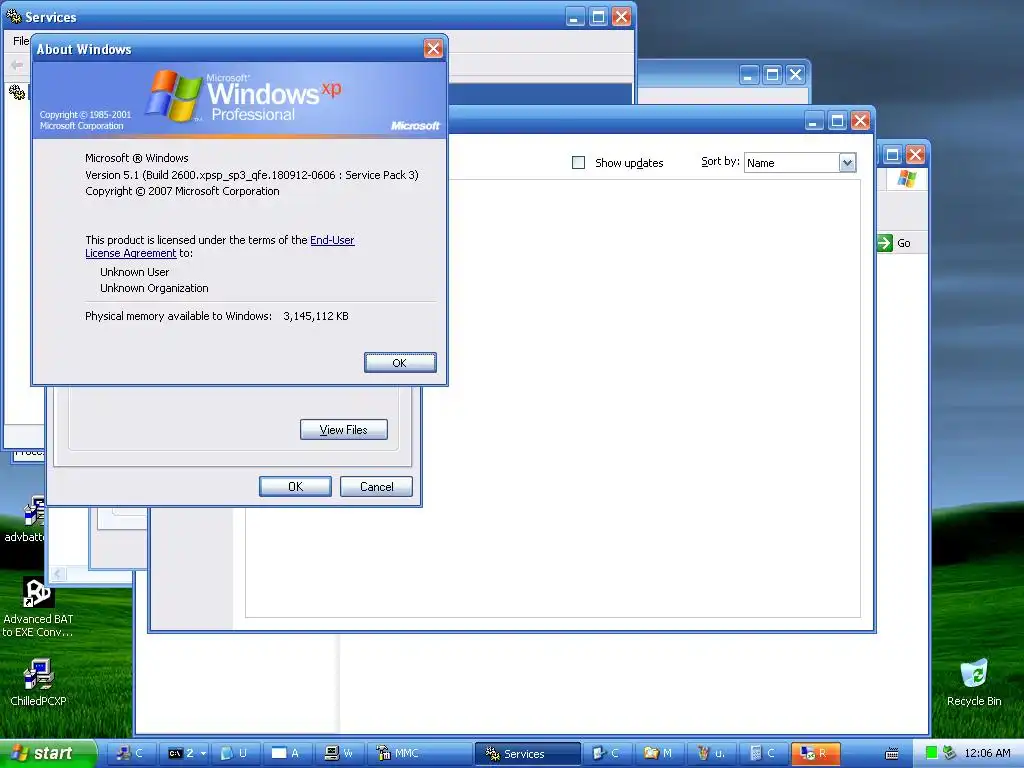Select the Services gear icon in tree pane

[17, 92]
